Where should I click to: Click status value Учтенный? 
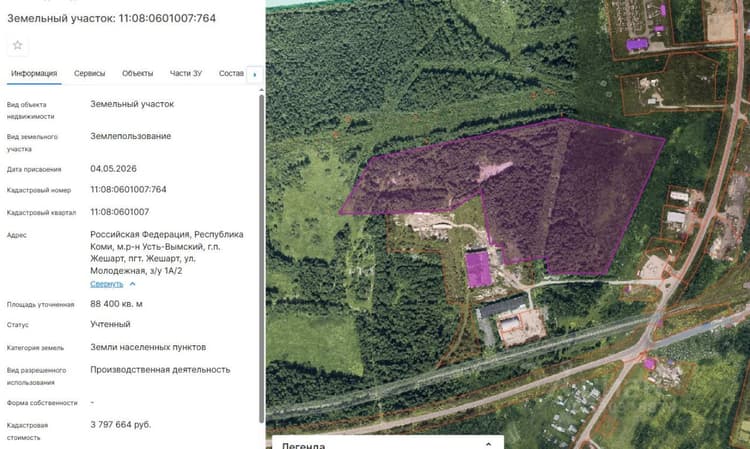(x=110, y=324)
